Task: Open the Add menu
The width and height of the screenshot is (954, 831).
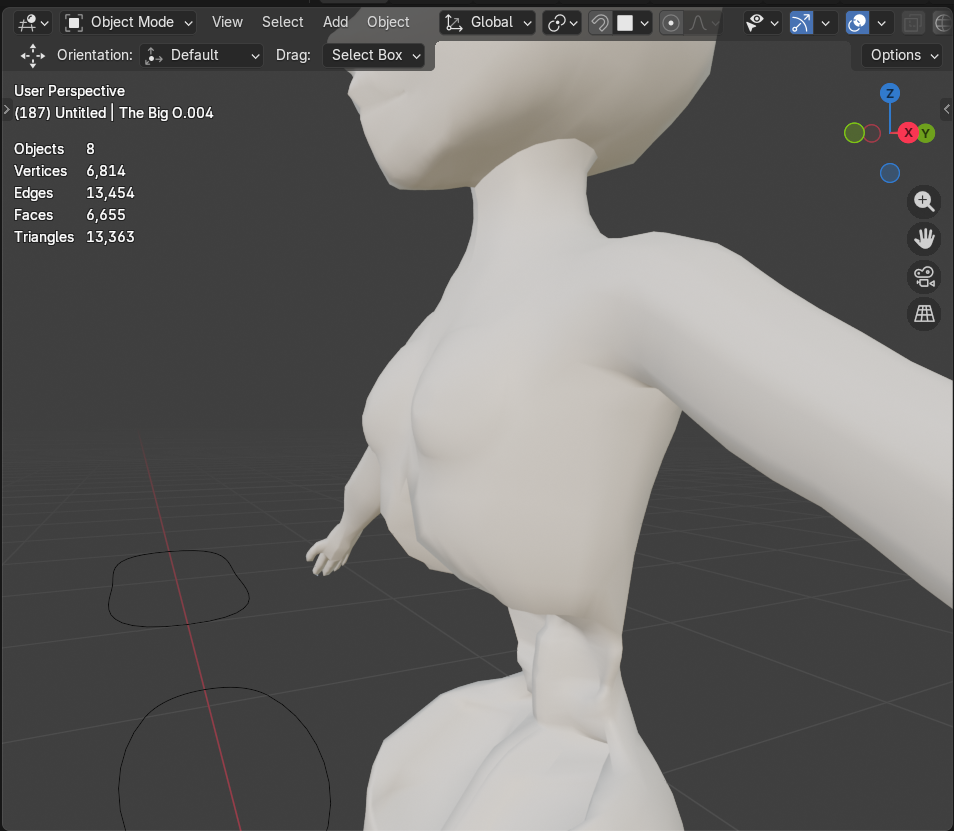Action: click(335, 23)
